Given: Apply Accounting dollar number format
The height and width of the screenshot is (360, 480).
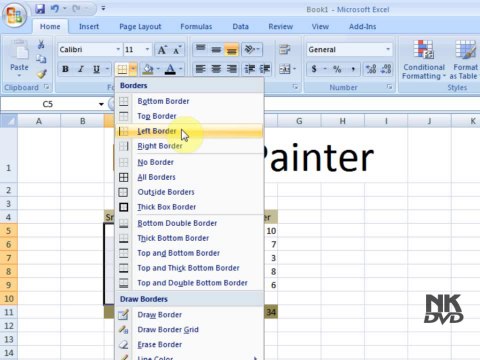Looking at the screenshot, I should [x=314, y=69].
